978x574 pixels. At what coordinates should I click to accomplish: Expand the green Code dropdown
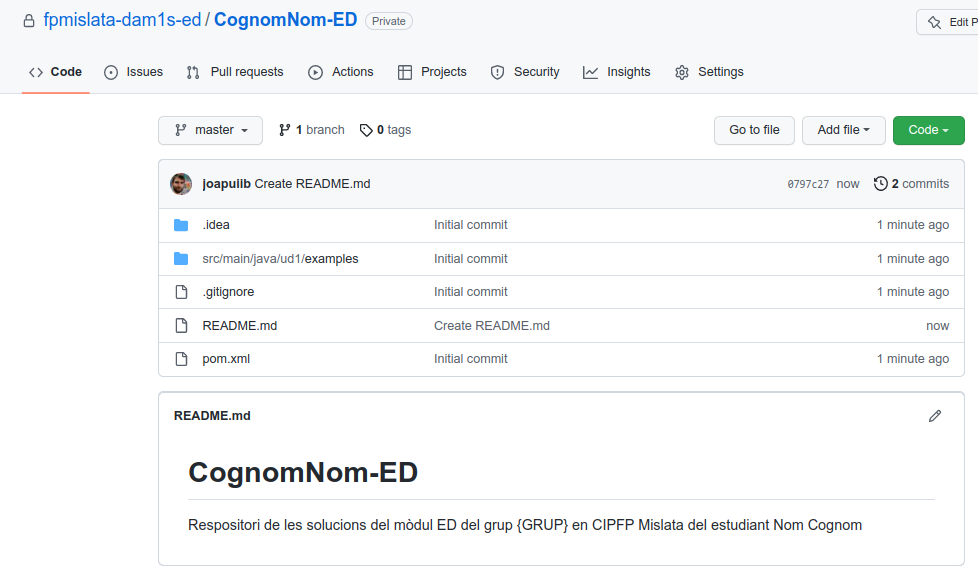[x=928, y=130]
